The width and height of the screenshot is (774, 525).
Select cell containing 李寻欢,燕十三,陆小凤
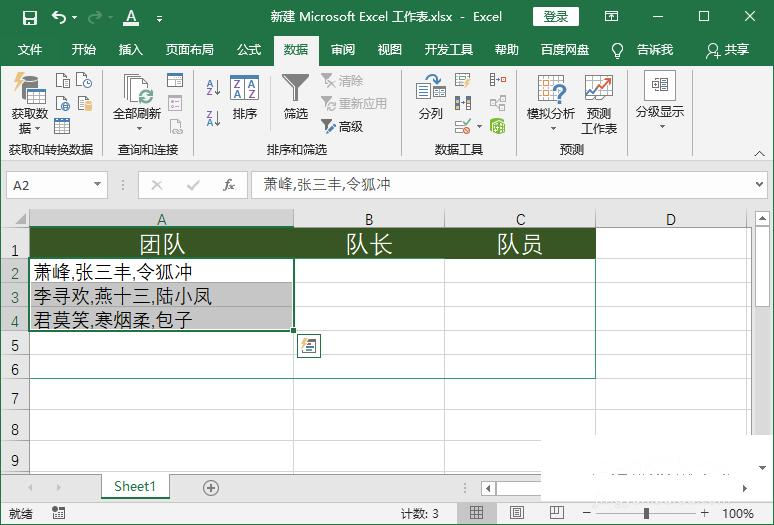click(x=161, y=296)
